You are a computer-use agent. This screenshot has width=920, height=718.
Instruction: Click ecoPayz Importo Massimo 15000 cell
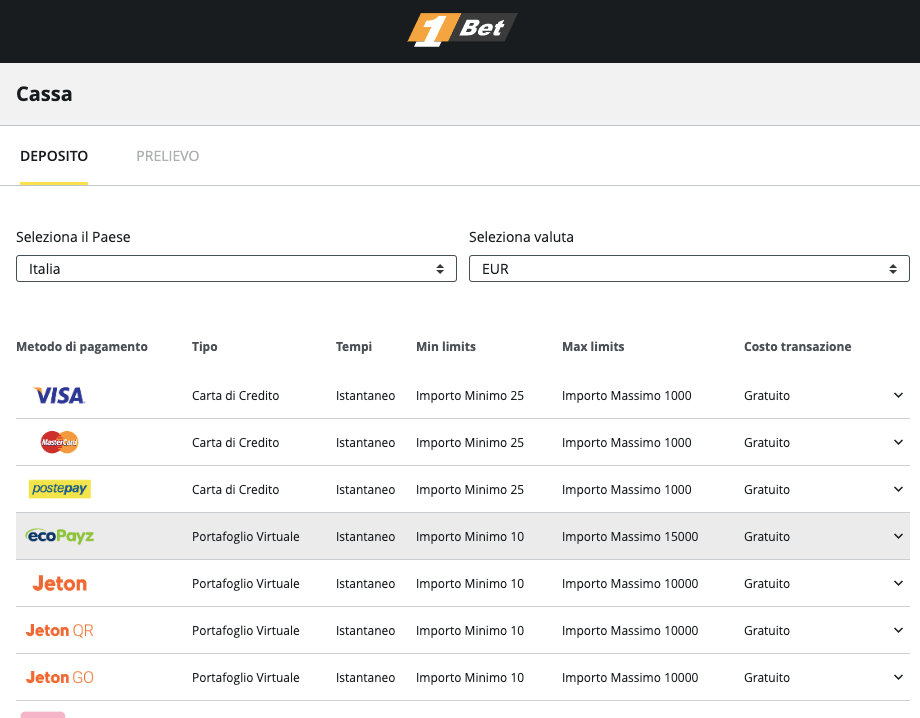[x=630, y=537]
